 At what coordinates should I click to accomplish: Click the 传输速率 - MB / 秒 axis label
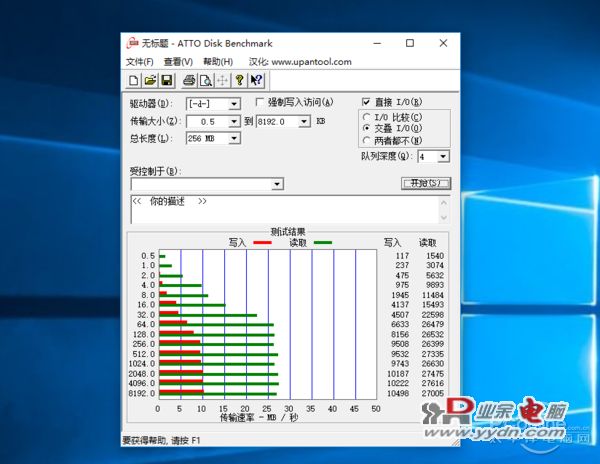point(259,417)
